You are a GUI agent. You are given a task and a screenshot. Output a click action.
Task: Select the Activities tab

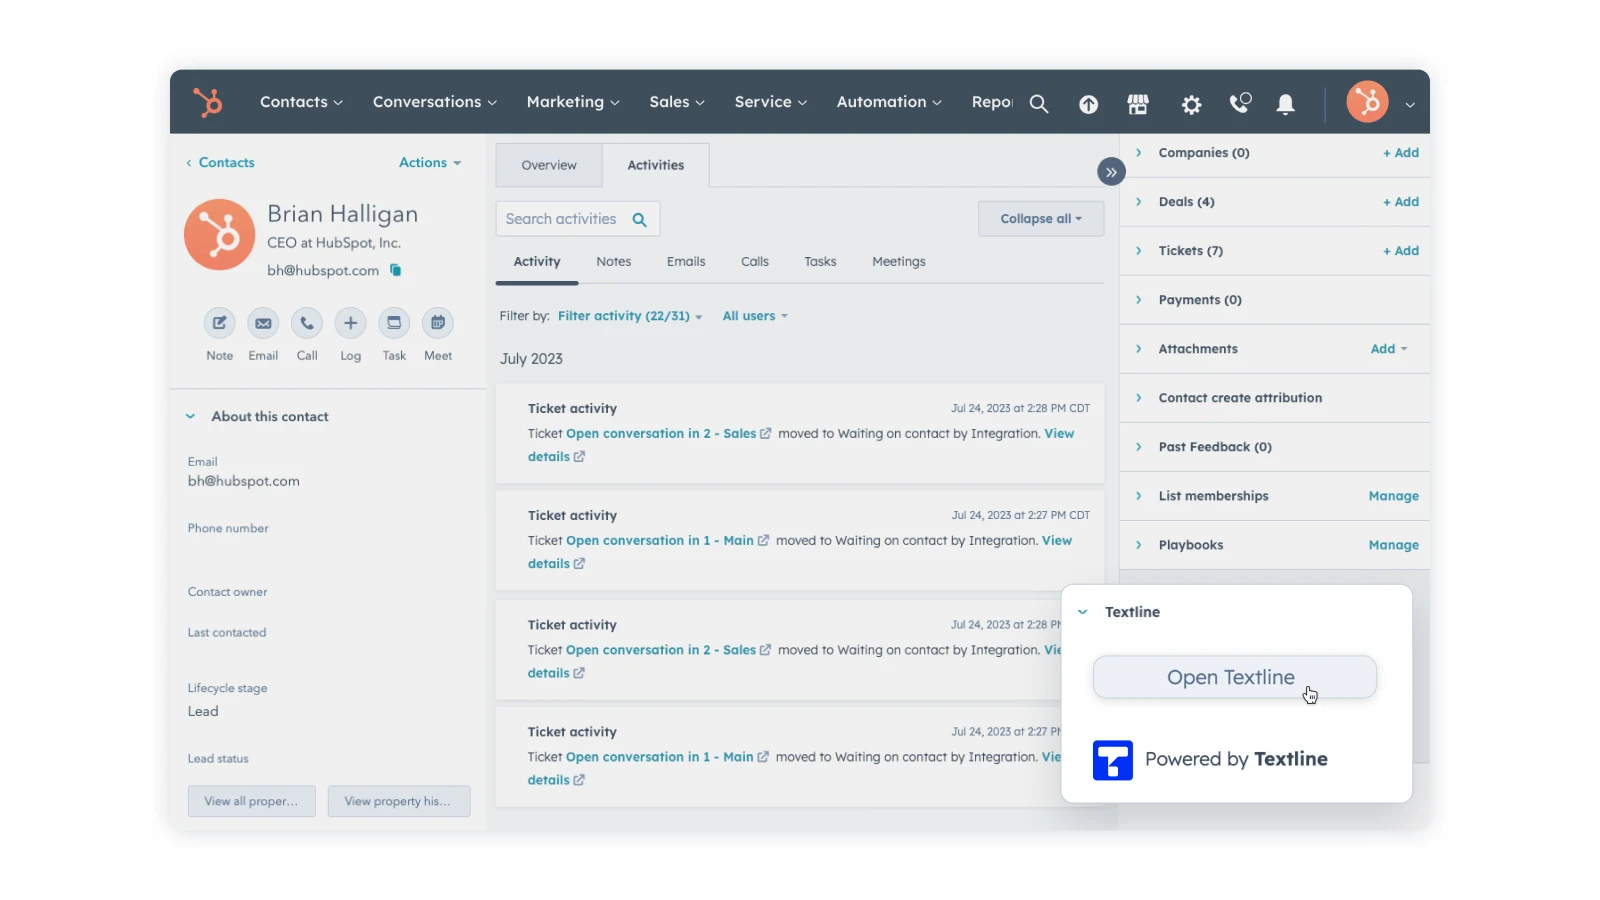[656, 165]
